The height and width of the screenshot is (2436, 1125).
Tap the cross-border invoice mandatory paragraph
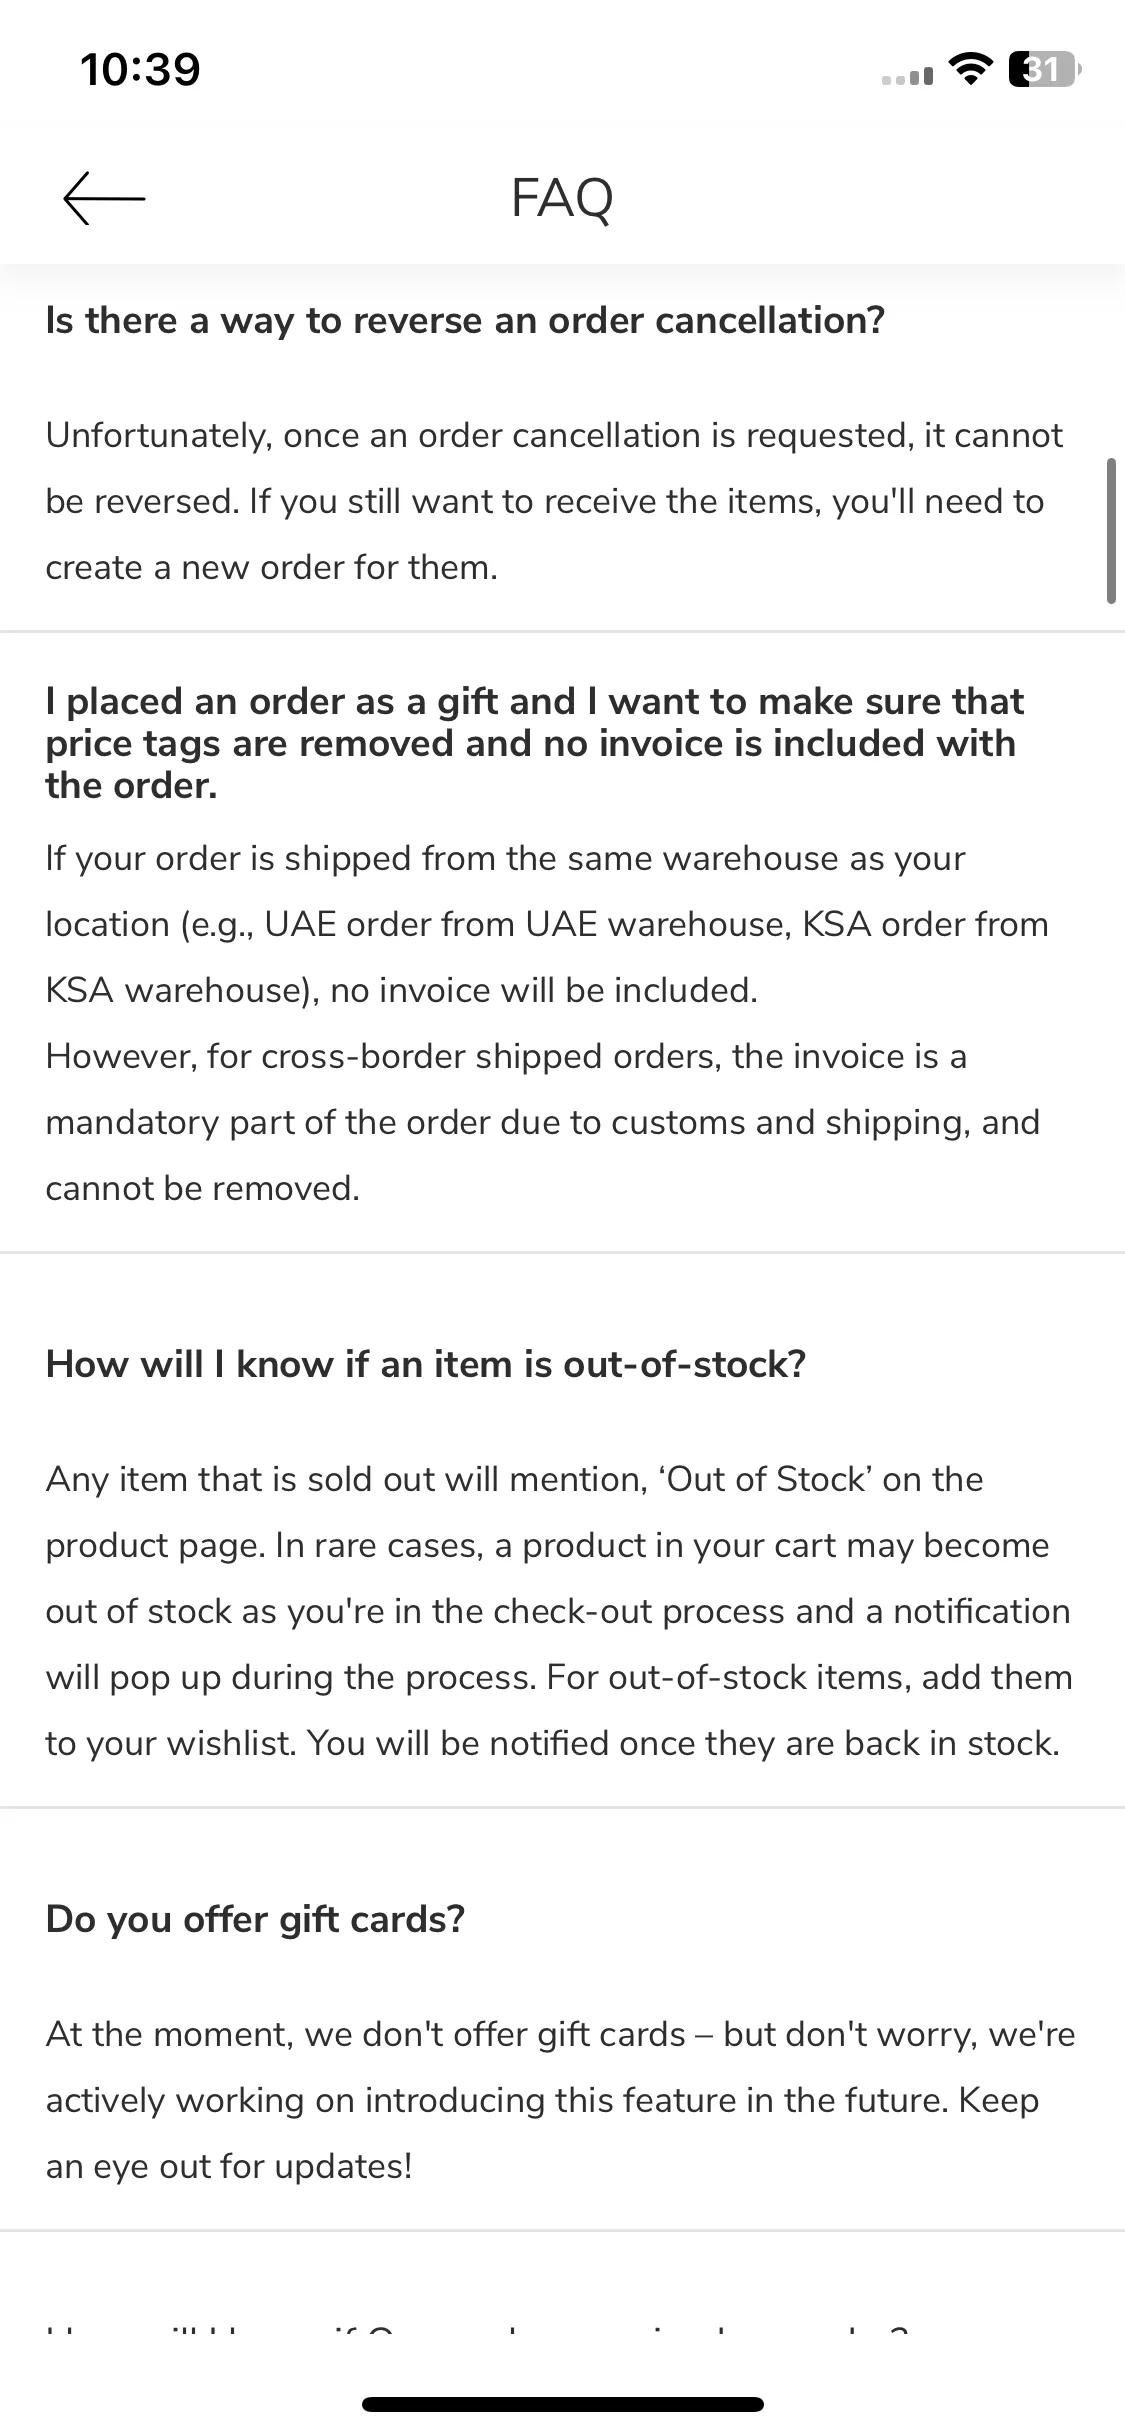coord(542,1122)
